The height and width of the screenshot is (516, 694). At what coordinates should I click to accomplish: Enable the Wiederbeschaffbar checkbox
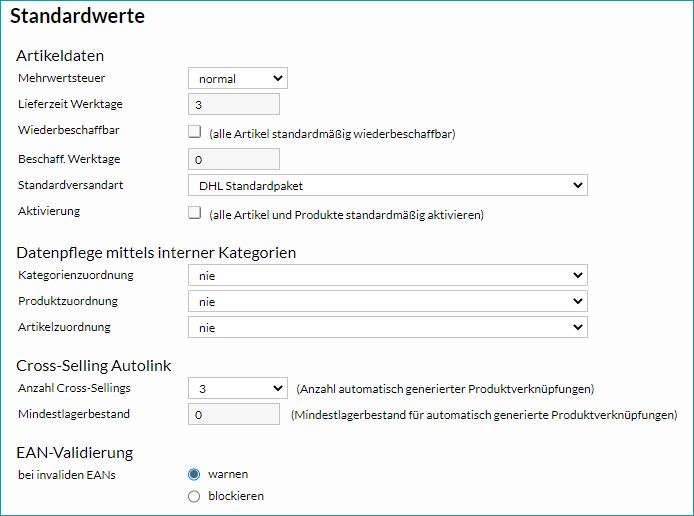click(194, 131)
